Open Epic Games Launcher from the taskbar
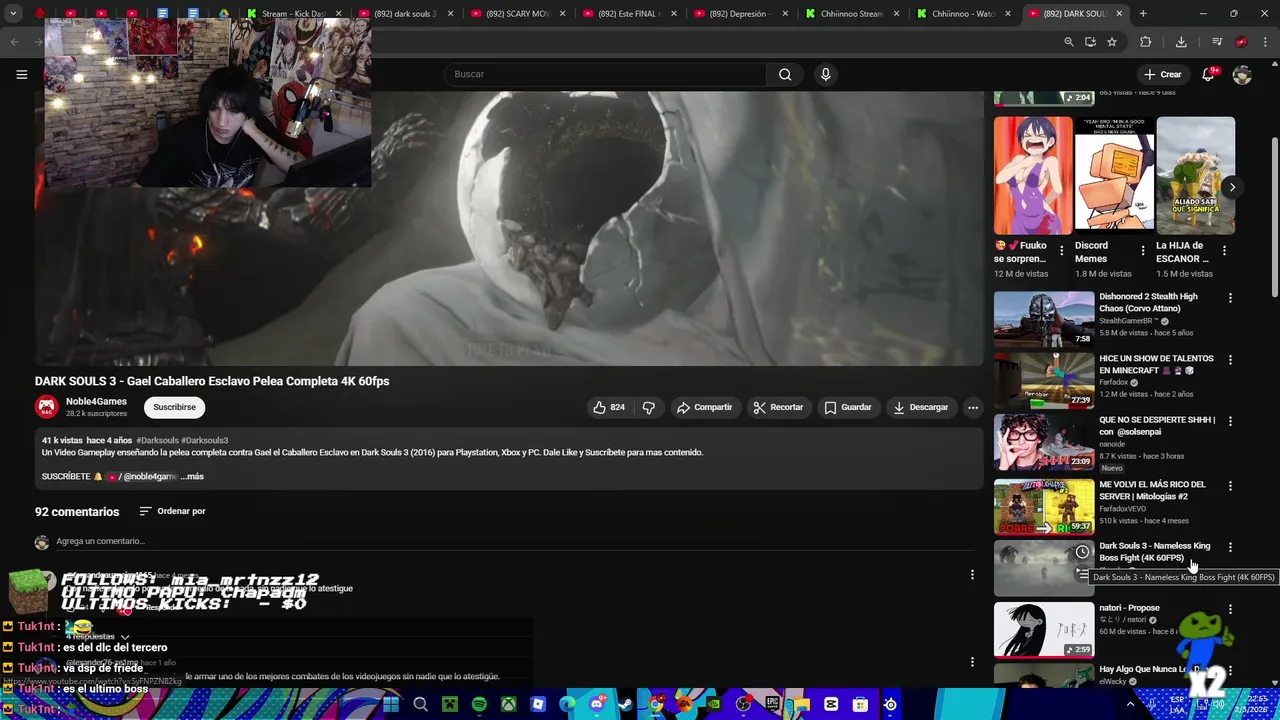This screenshot has height=720, width=1280. [772, 704]
